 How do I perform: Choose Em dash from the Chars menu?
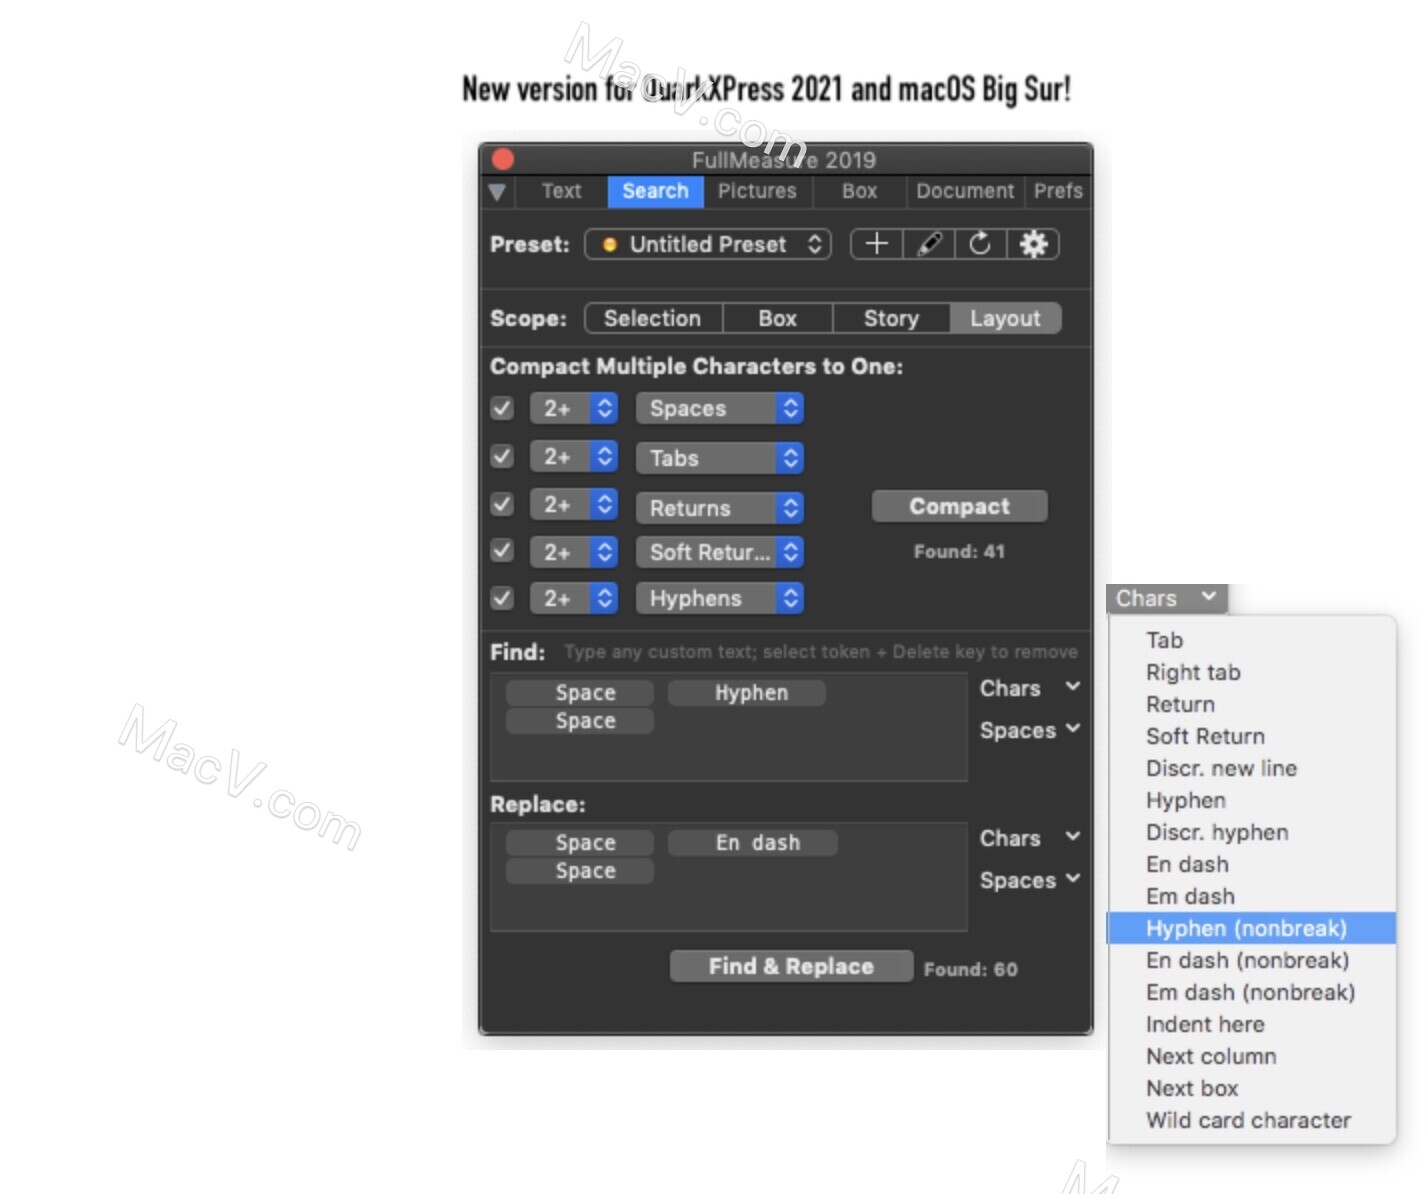1251,896
